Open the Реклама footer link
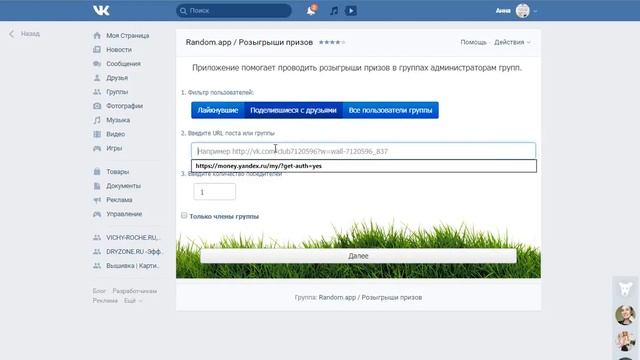 point(105,300)
